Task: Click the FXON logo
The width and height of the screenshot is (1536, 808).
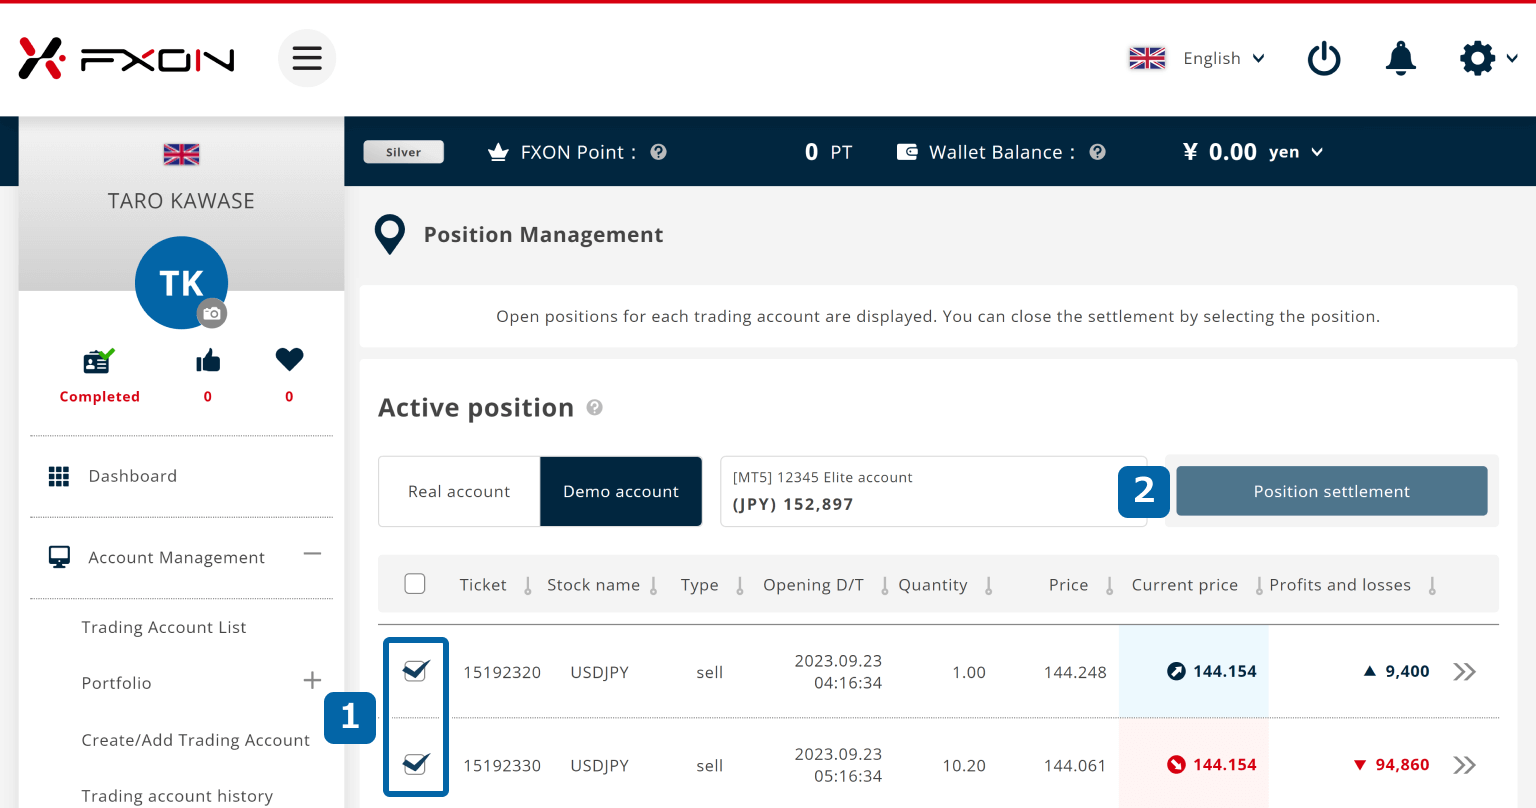Action: click(126, 59)
